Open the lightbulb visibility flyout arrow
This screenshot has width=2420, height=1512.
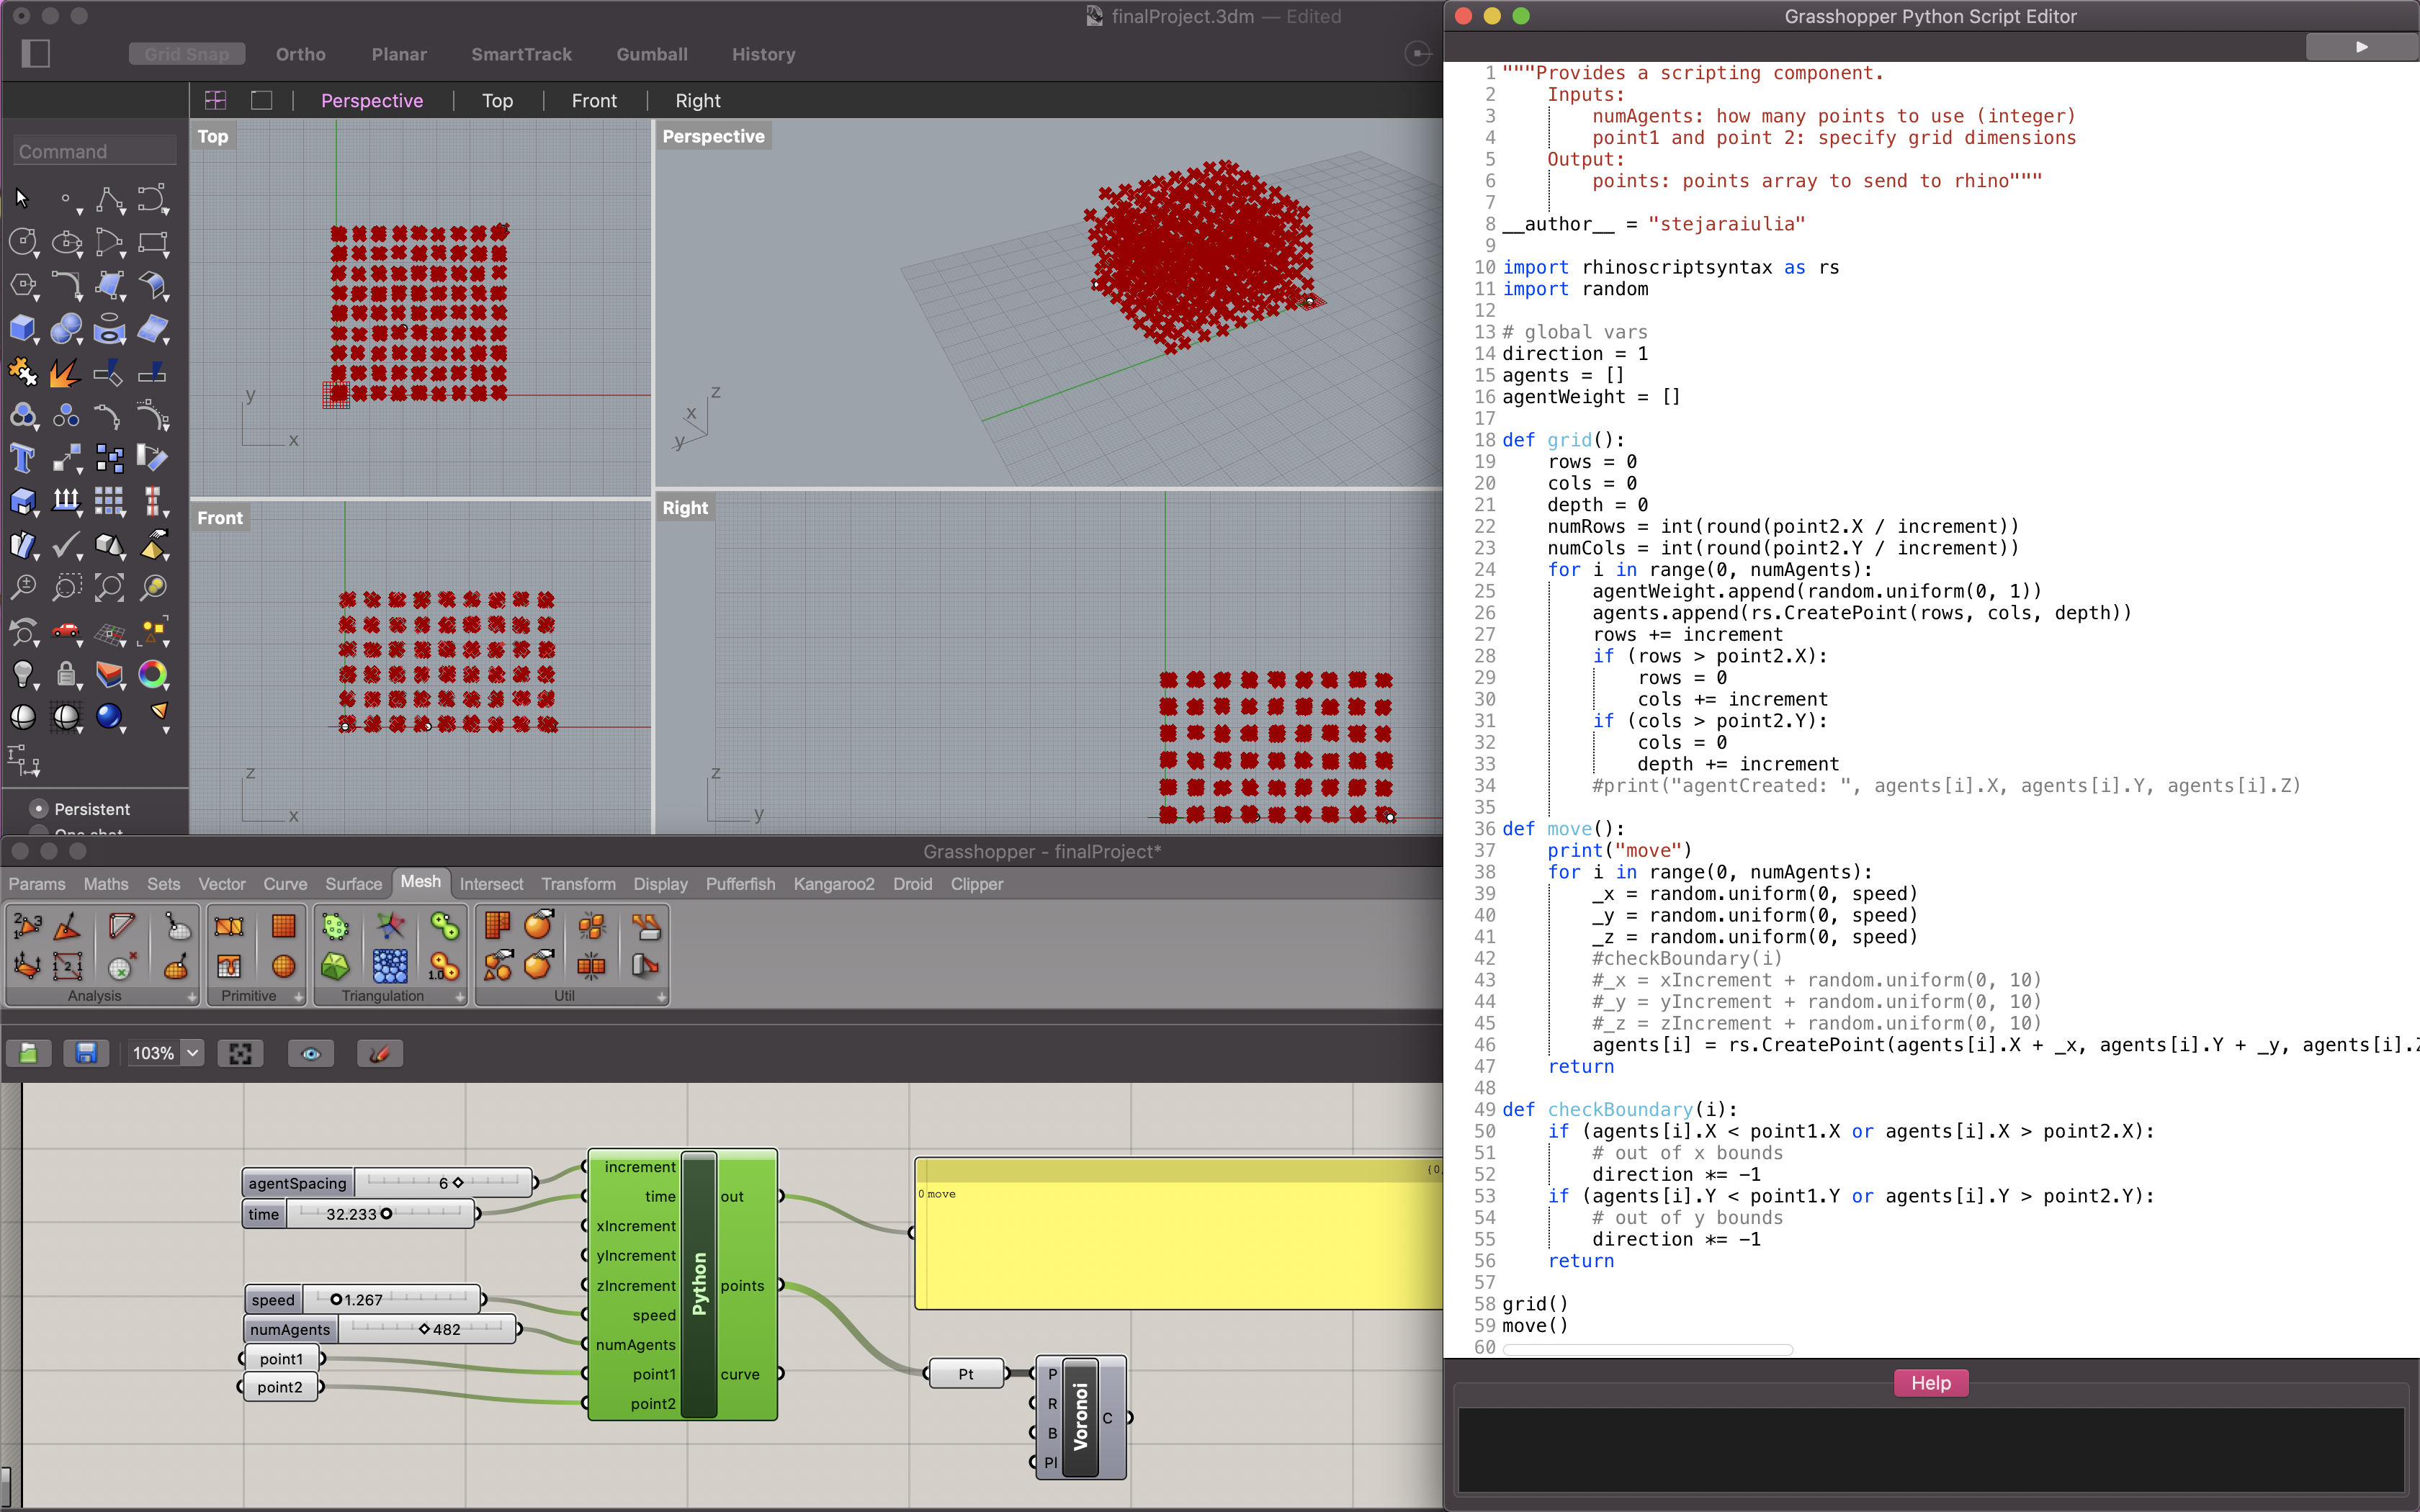[x=37, y=687]
